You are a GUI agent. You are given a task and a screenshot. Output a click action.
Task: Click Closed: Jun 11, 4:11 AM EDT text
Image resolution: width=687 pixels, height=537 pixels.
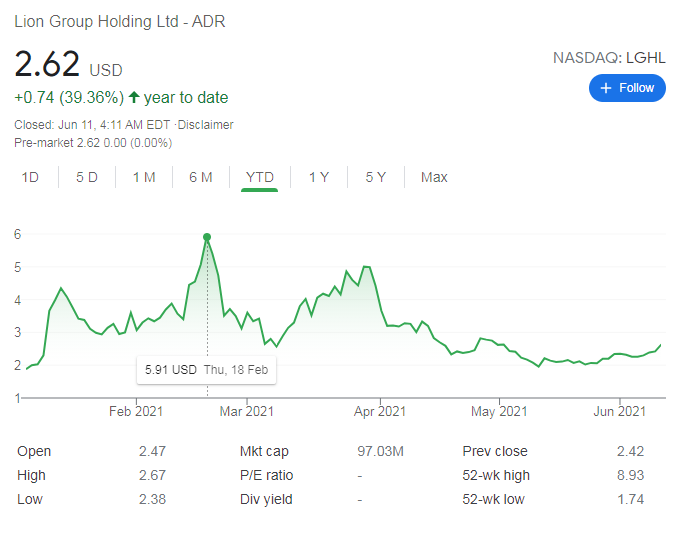tap(92, 125)
